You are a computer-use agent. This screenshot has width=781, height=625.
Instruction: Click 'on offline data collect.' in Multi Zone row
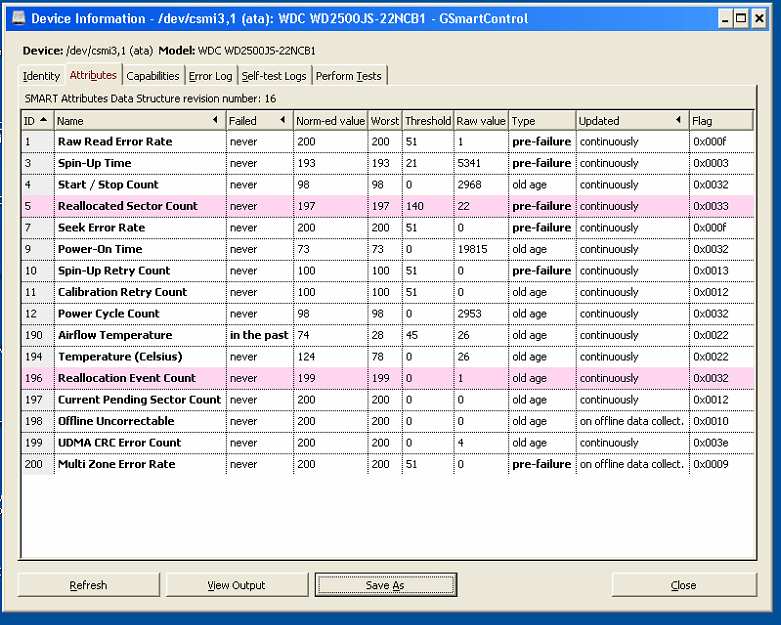[632, 464]
